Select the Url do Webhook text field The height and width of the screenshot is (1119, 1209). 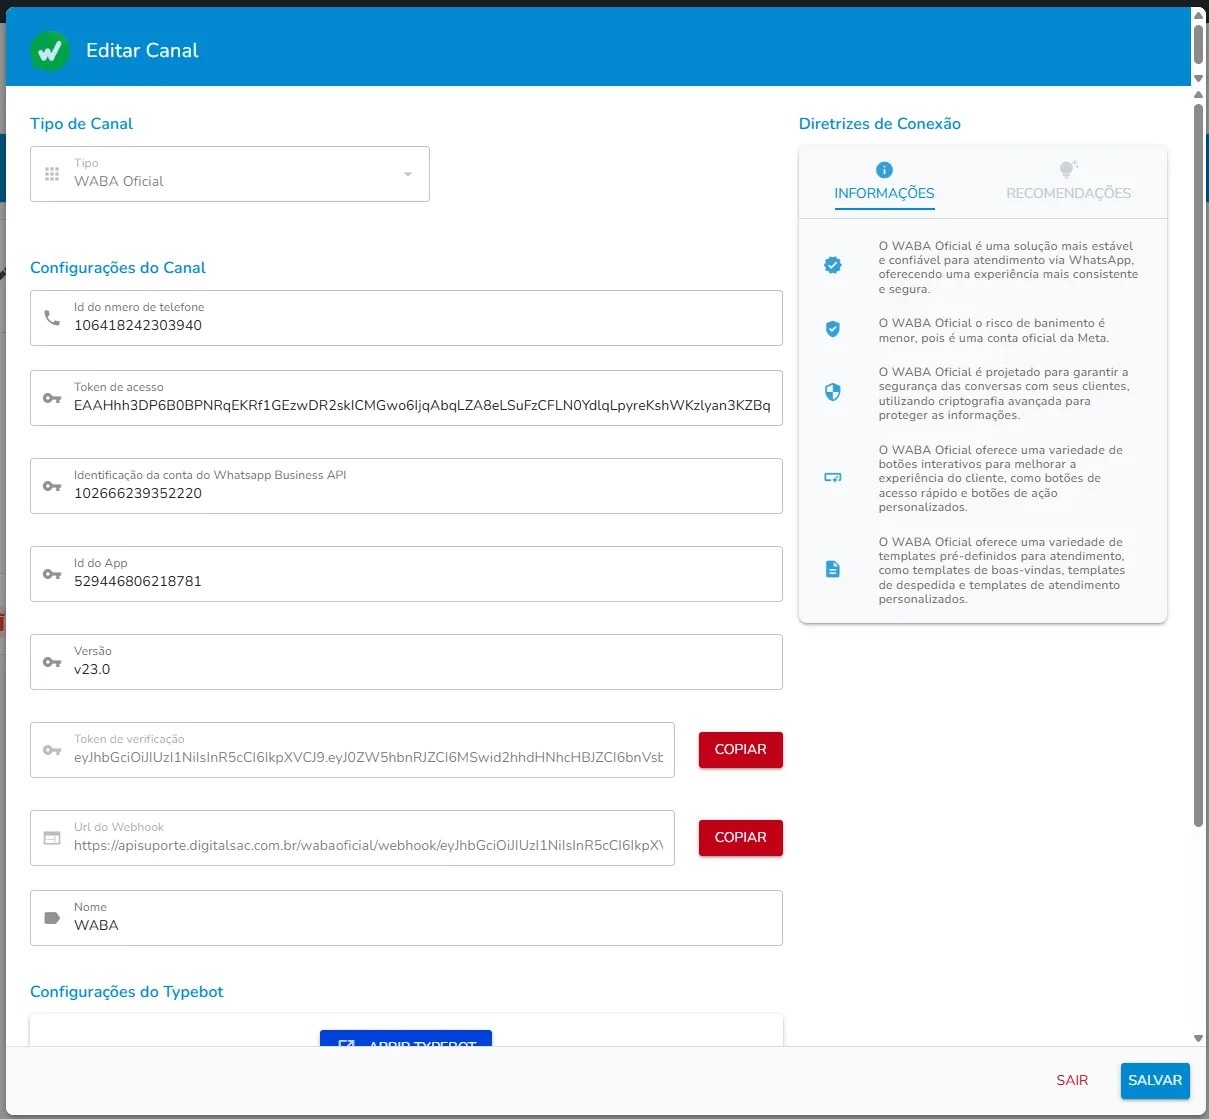(352, 838)
